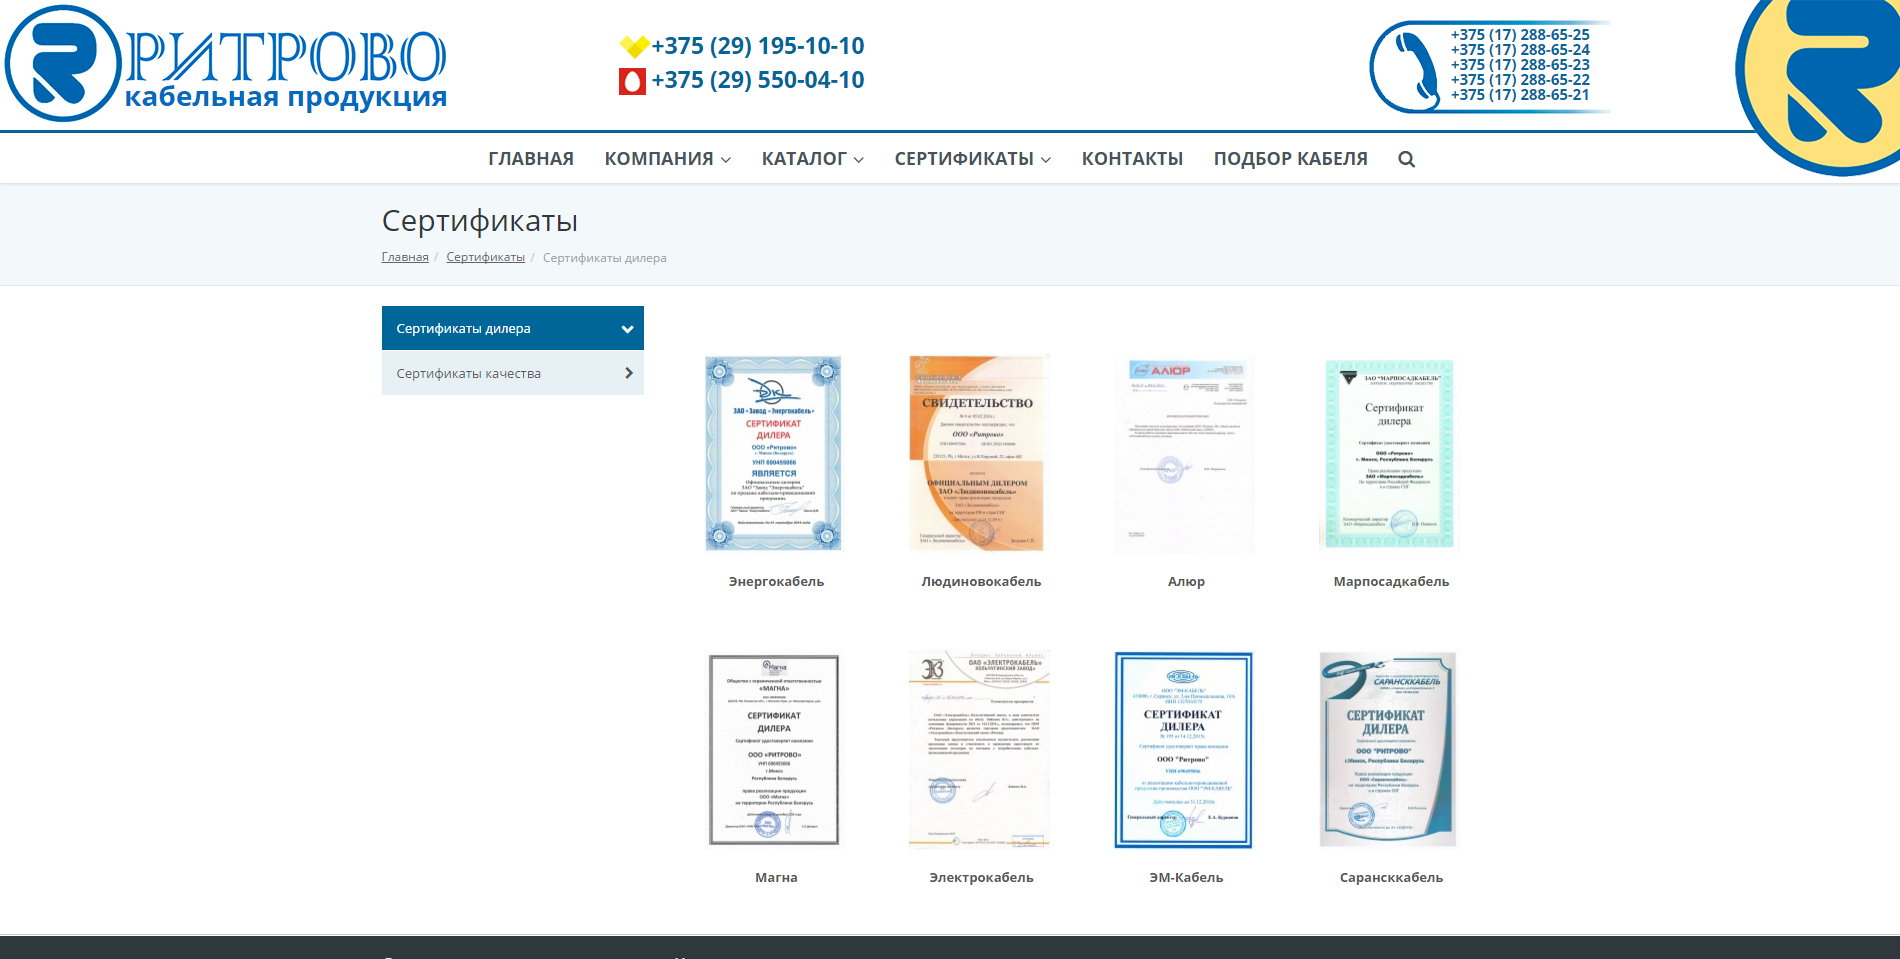Open the Алюр certificate thumbnail

click(1184, 453)
